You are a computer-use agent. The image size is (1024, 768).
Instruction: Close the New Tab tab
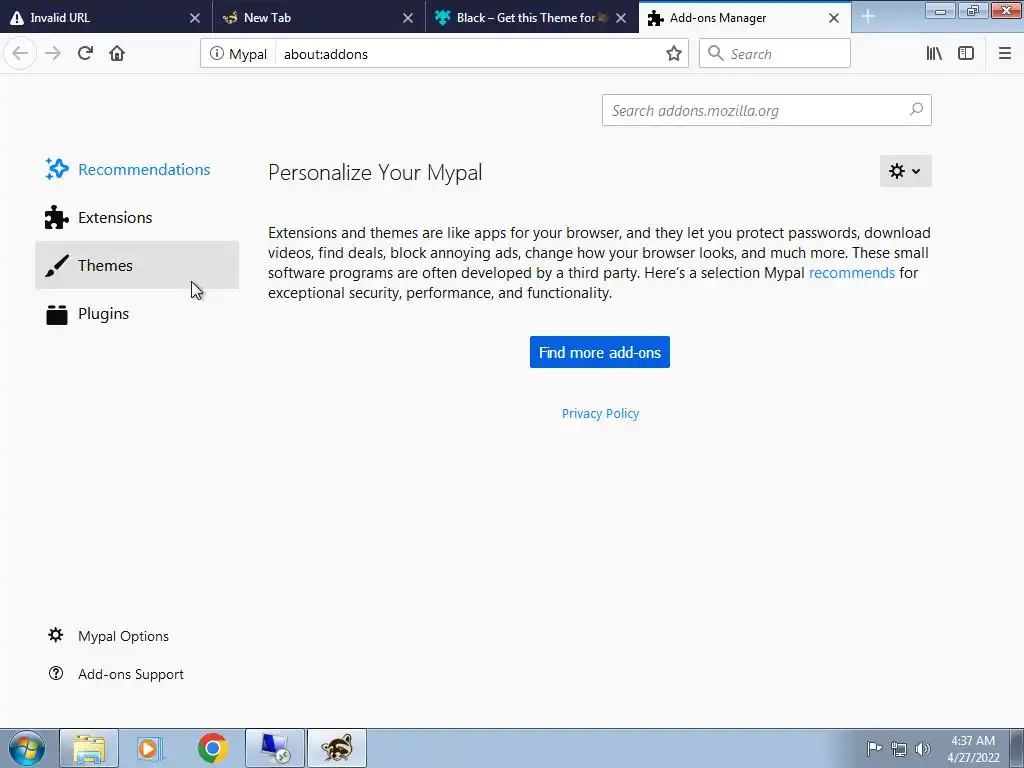[408, 18]
